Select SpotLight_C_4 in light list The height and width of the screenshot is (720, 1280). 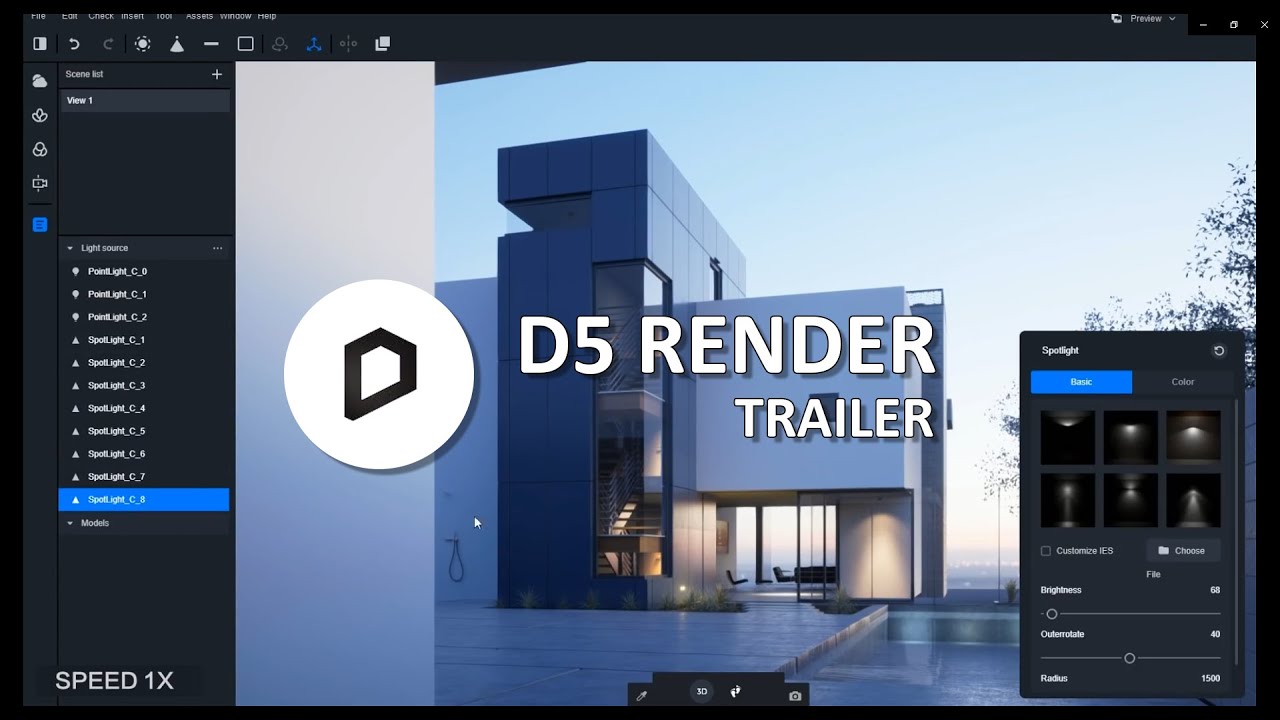click(x=144, y=409)
